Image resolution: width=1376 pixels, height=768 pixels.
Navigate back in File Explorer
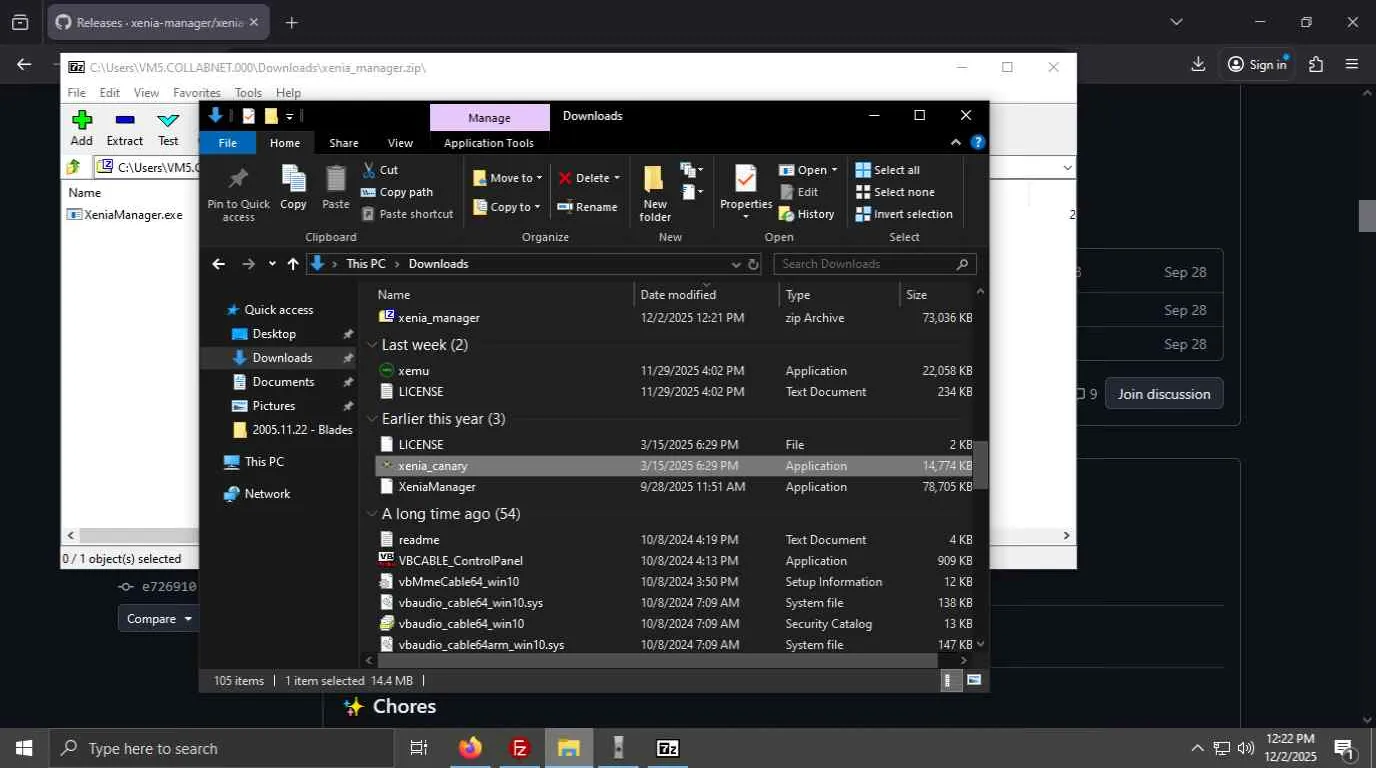[x=219, y=264]
